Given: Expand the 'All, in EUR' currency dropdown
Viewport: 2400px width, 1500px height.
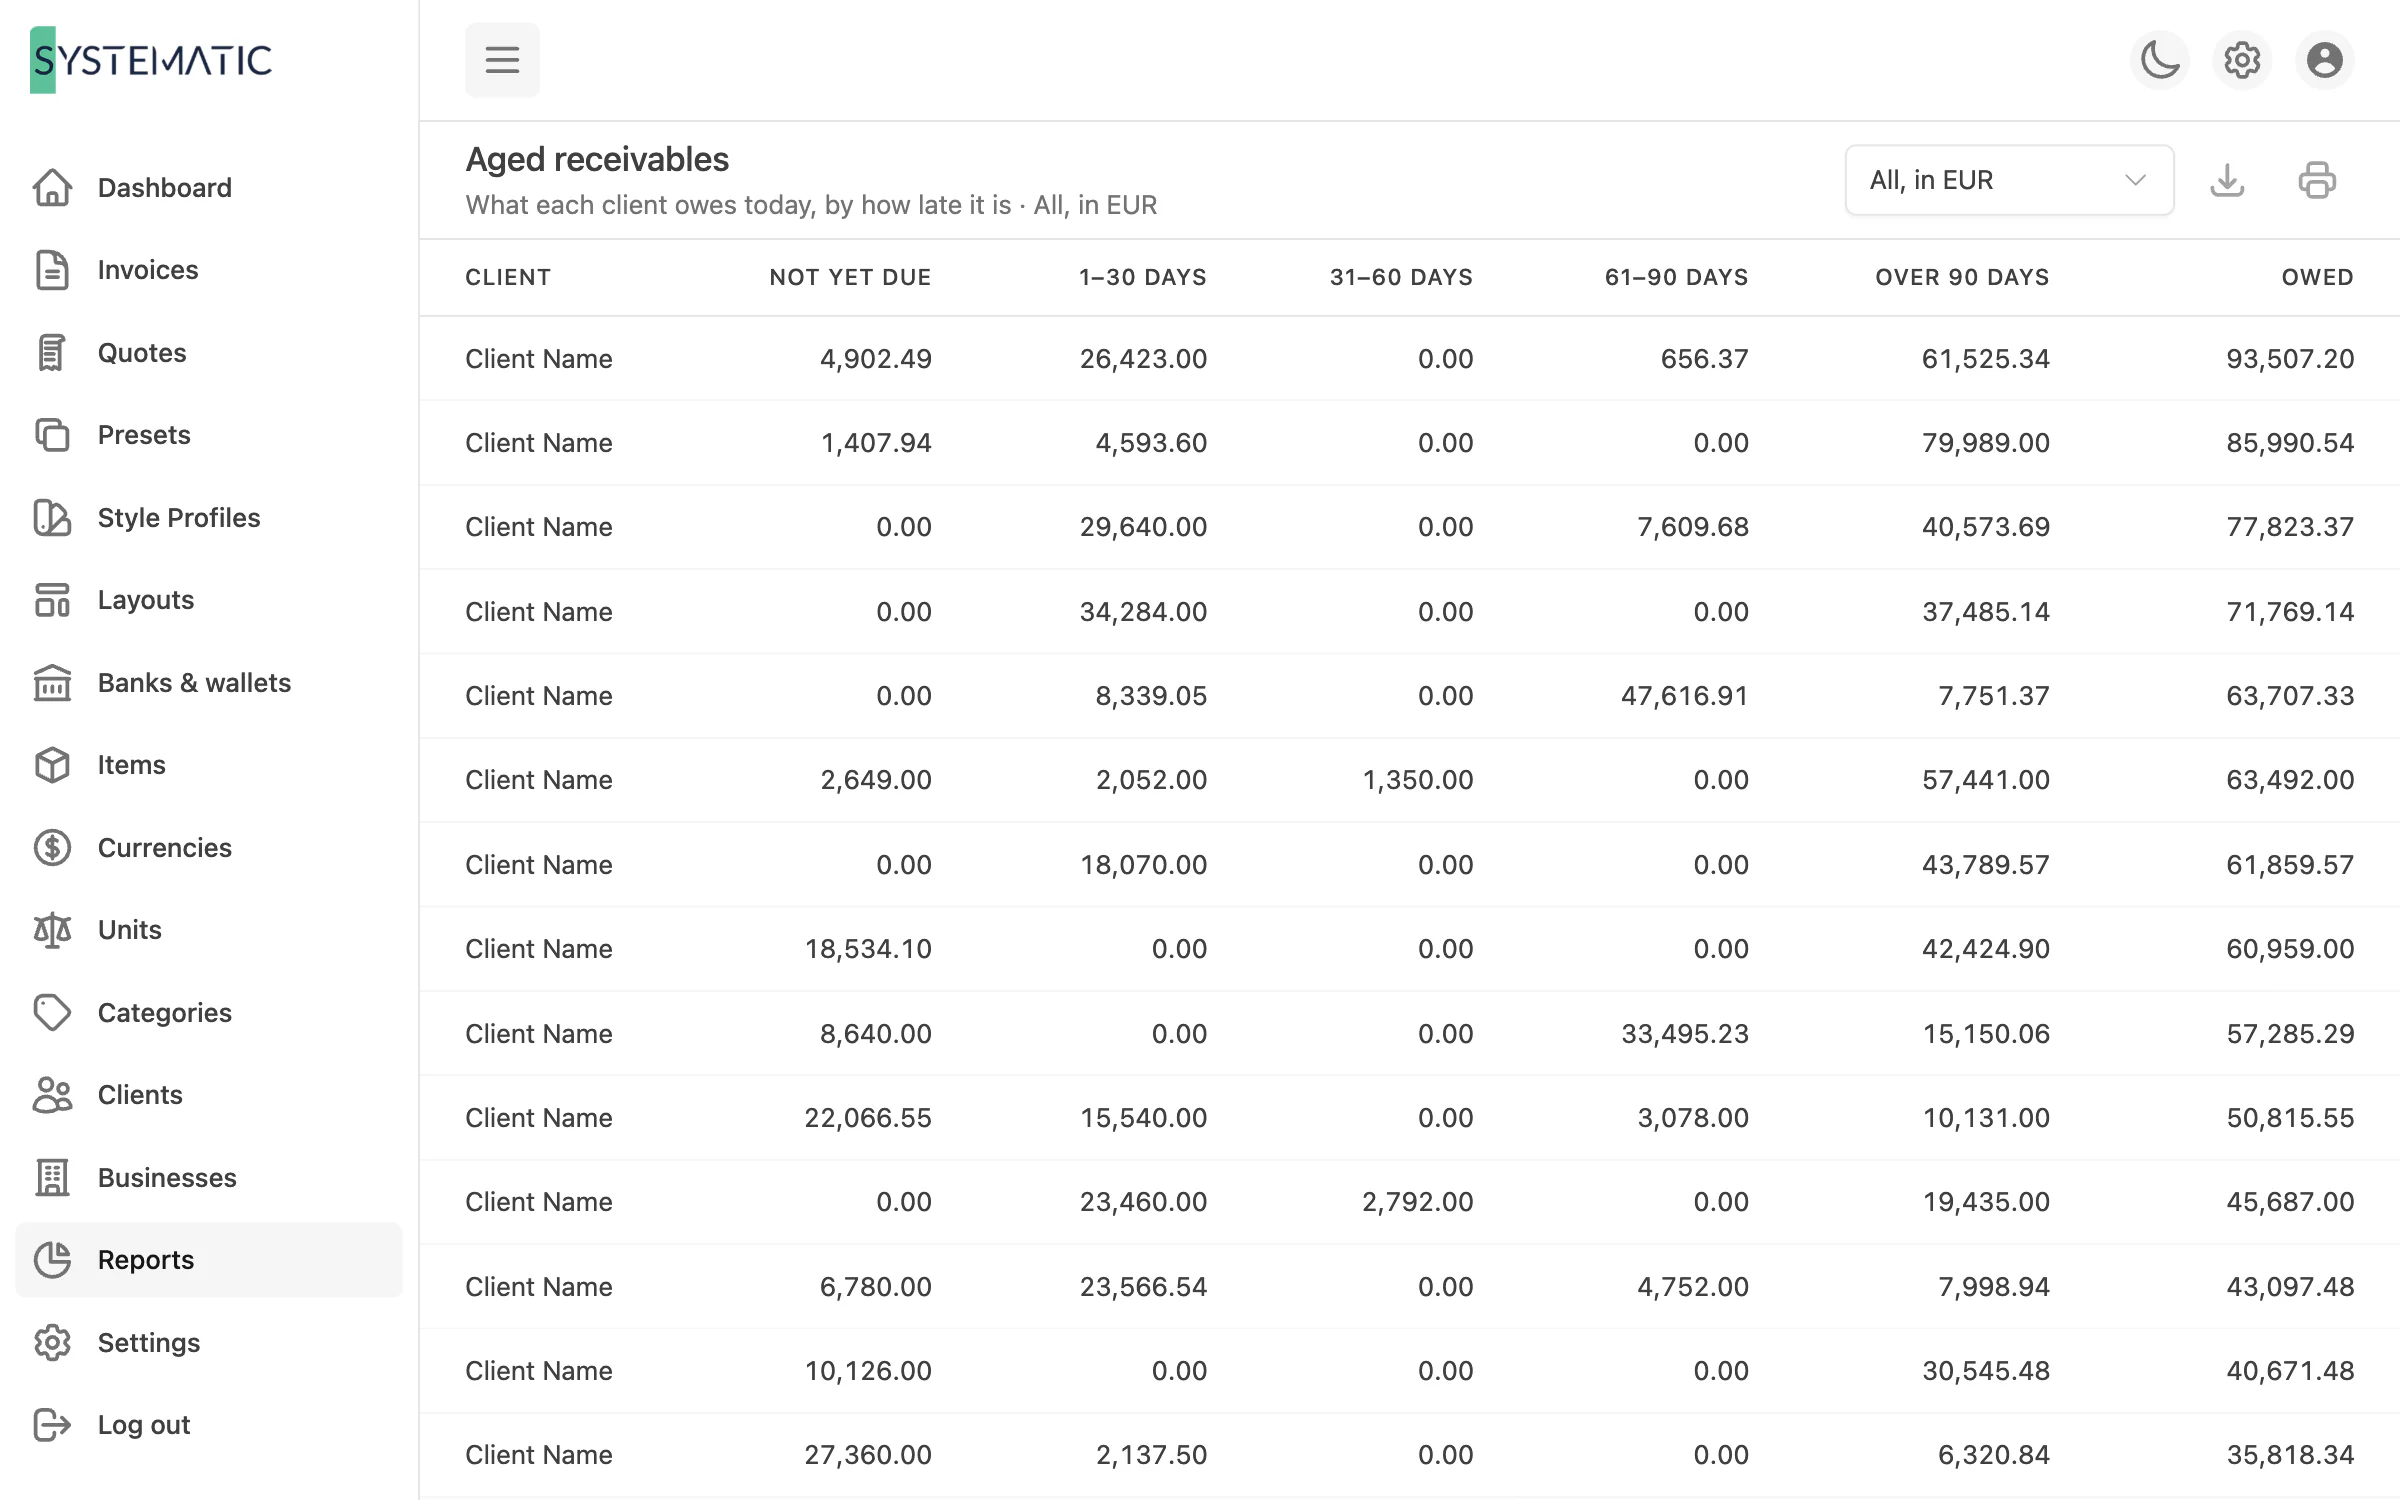Looking at the screenshot, I should point(2009,180).
